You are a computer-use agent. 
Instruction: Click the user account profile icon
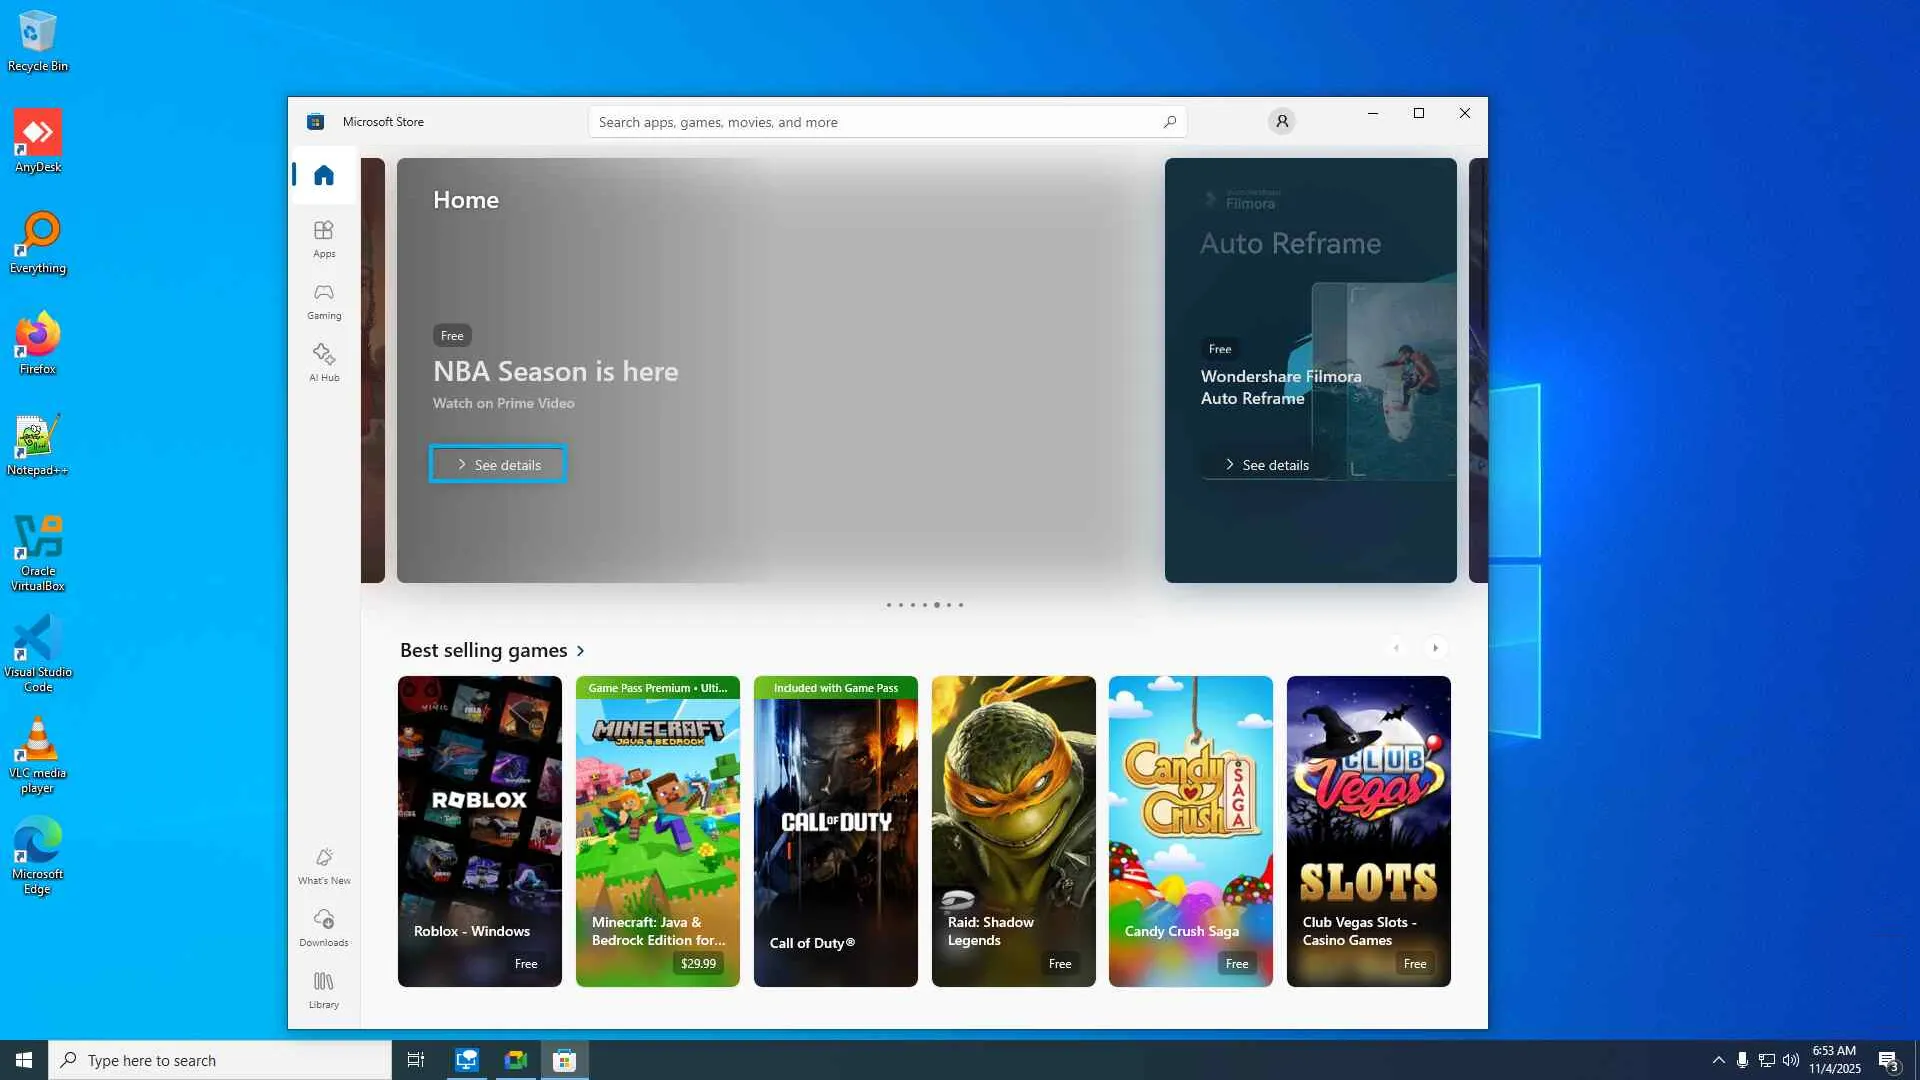coord(1281,121)
